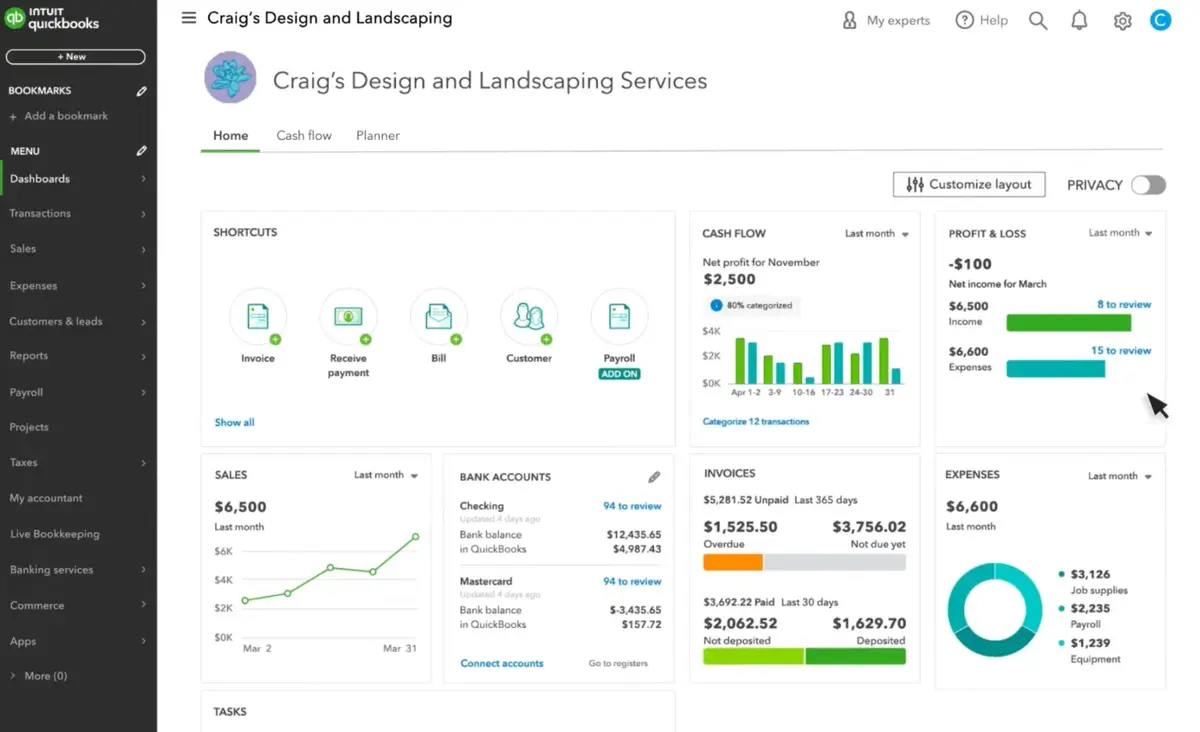Open the notifications bell icon
Image resolution: width=1200 pixels, height=732 pixels.
pyautogui.click(x=1079, y=20)
